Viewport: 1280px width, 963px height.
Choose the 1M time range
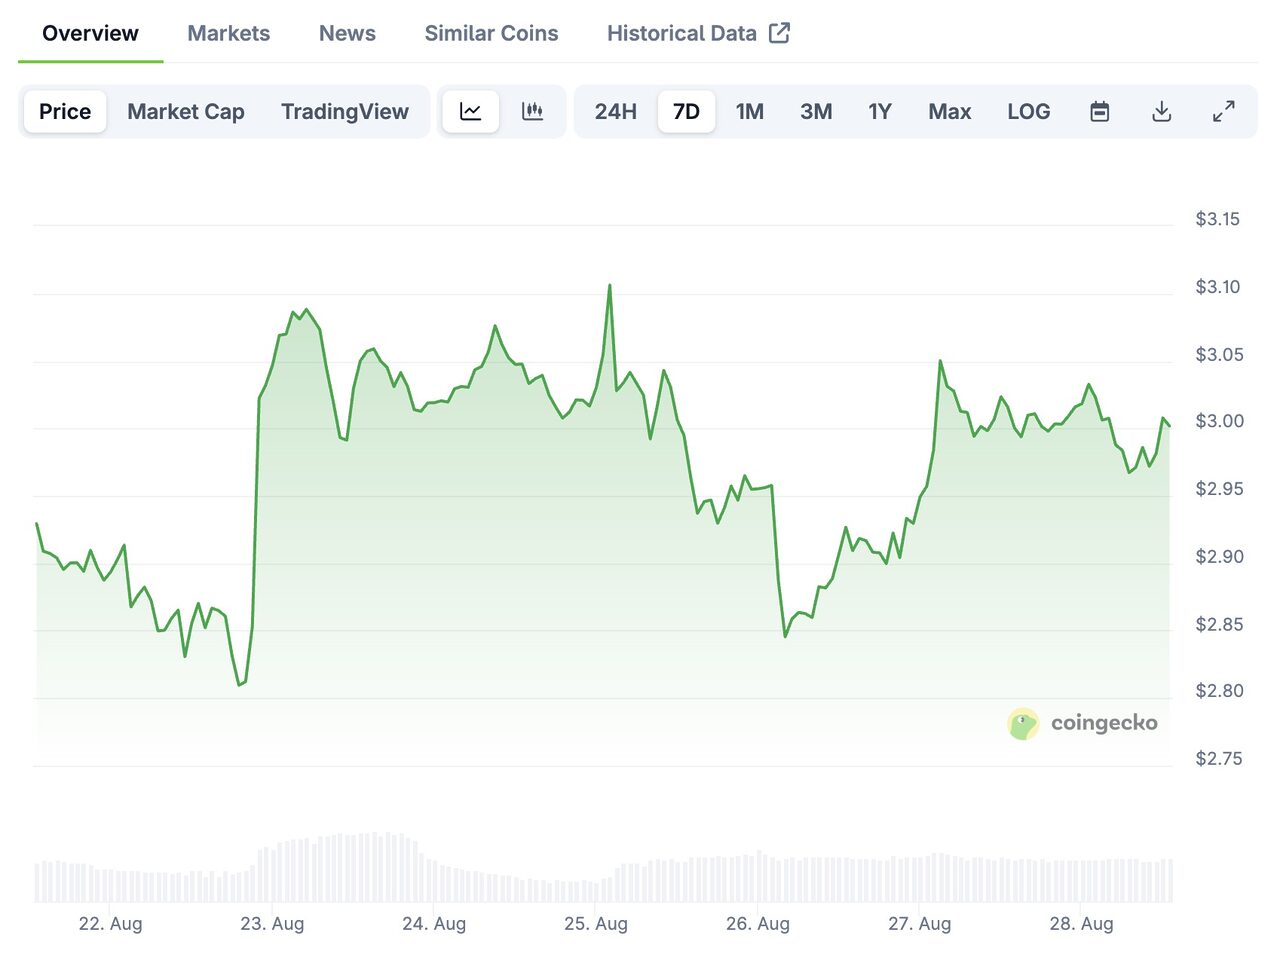coord(750,111)
